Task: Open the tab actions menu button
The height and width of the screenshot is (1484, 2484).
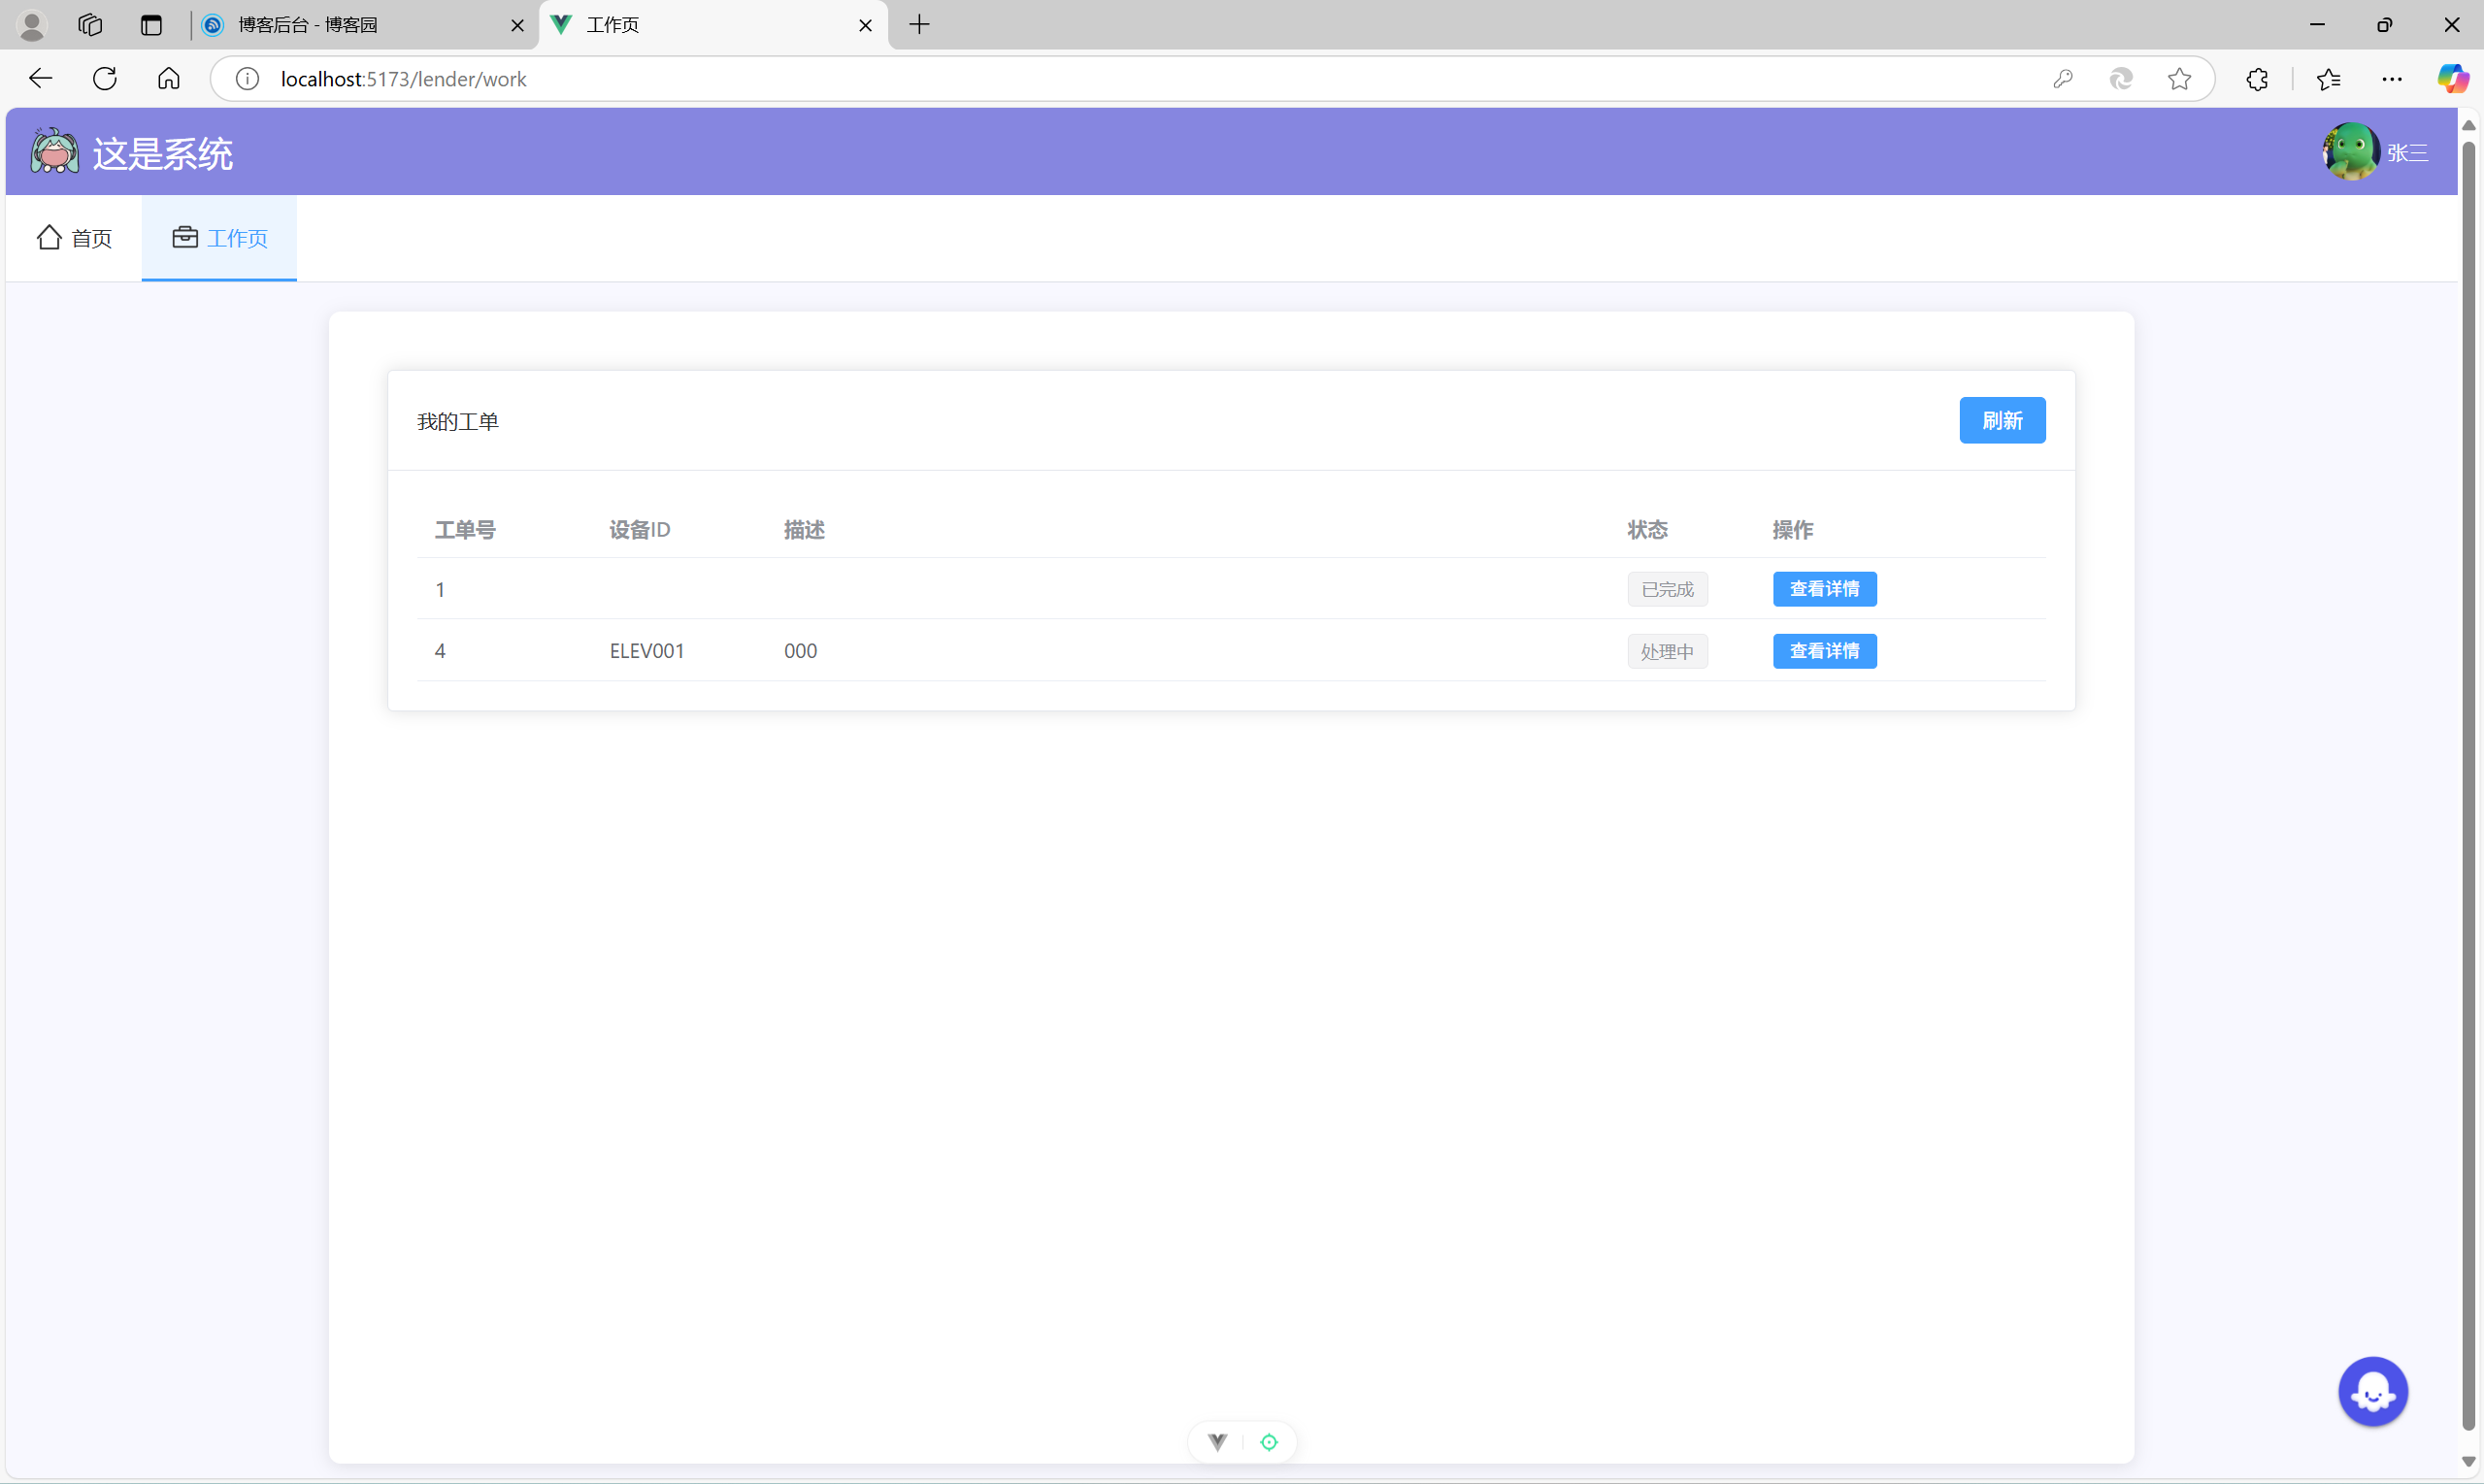Action: point(151,25)
